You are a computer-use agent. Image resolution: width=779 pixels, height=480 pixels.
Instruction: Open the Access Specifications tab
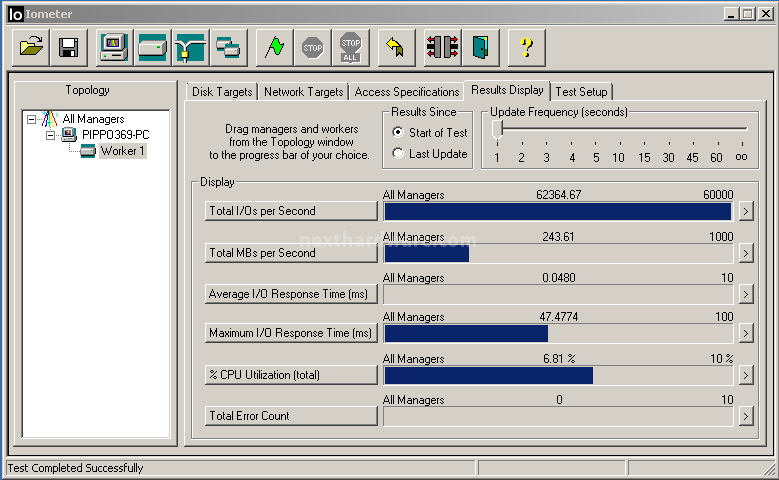406,92
